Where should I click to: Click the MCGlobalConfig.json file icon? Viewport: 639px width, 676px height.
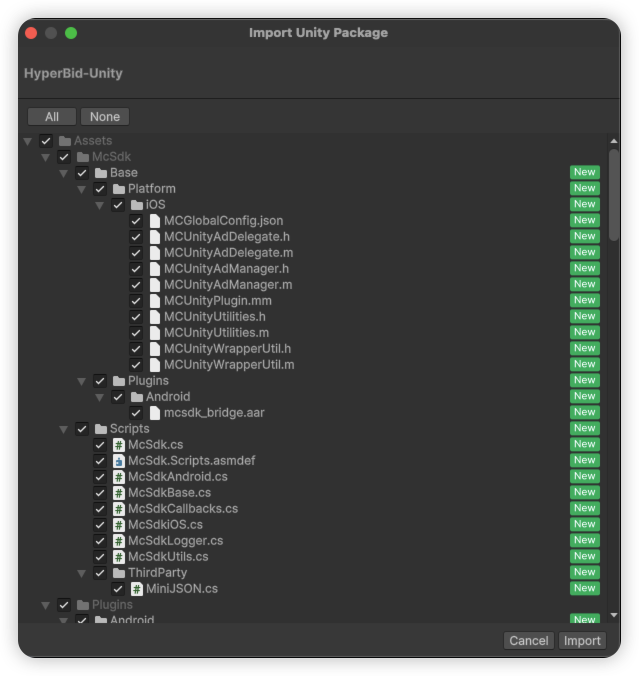(x=154, y=221)
